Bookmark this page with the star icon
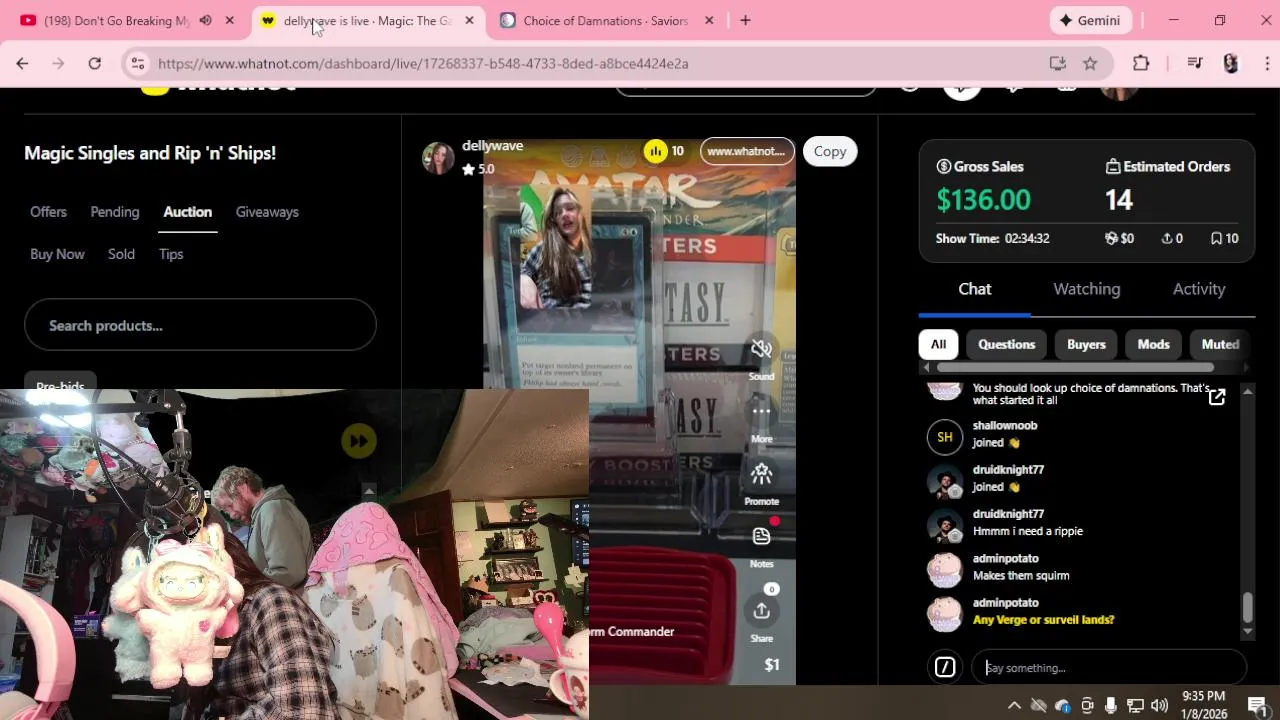1280x720 pixels. pyautogui.click(x=1090, y=63)
